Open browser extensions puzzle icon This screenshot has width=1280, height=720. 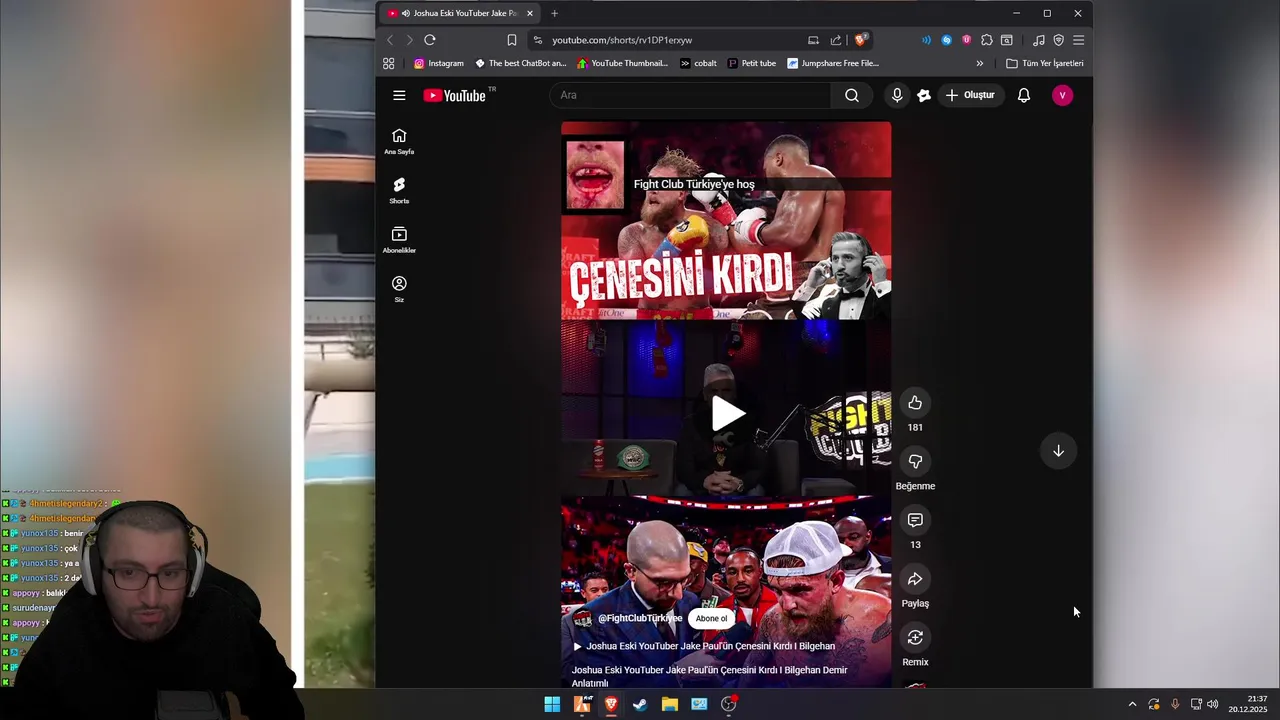click(x=987, y=40)
